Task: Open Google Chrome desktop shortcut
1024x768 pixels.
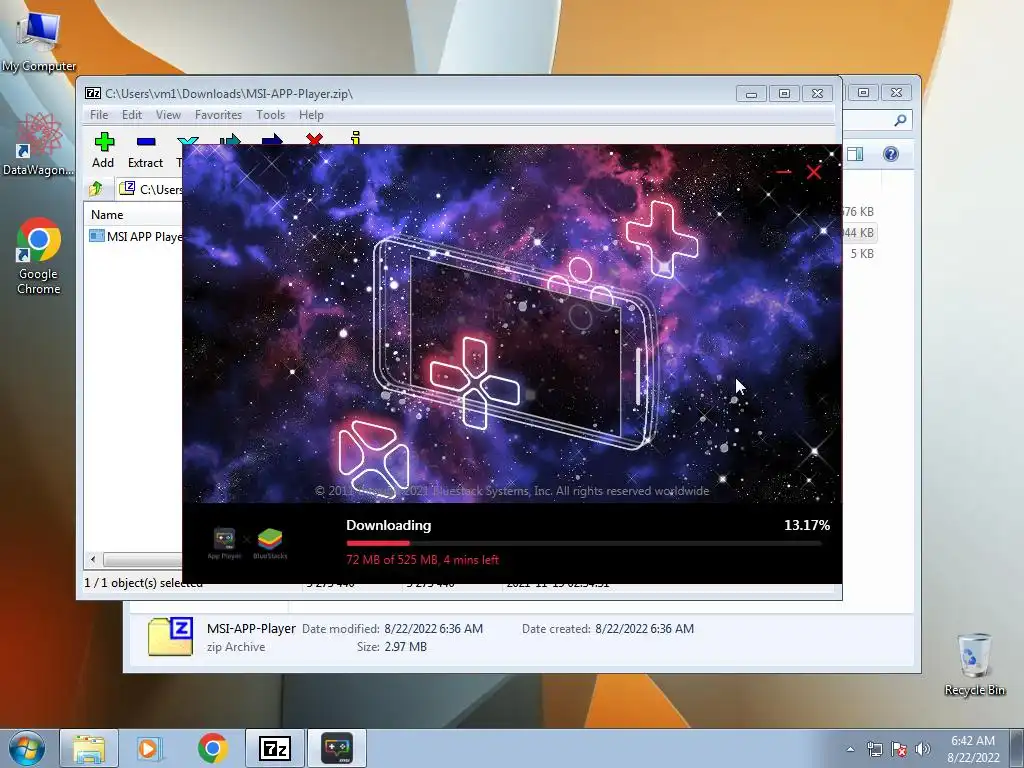Action: point(39,256)
